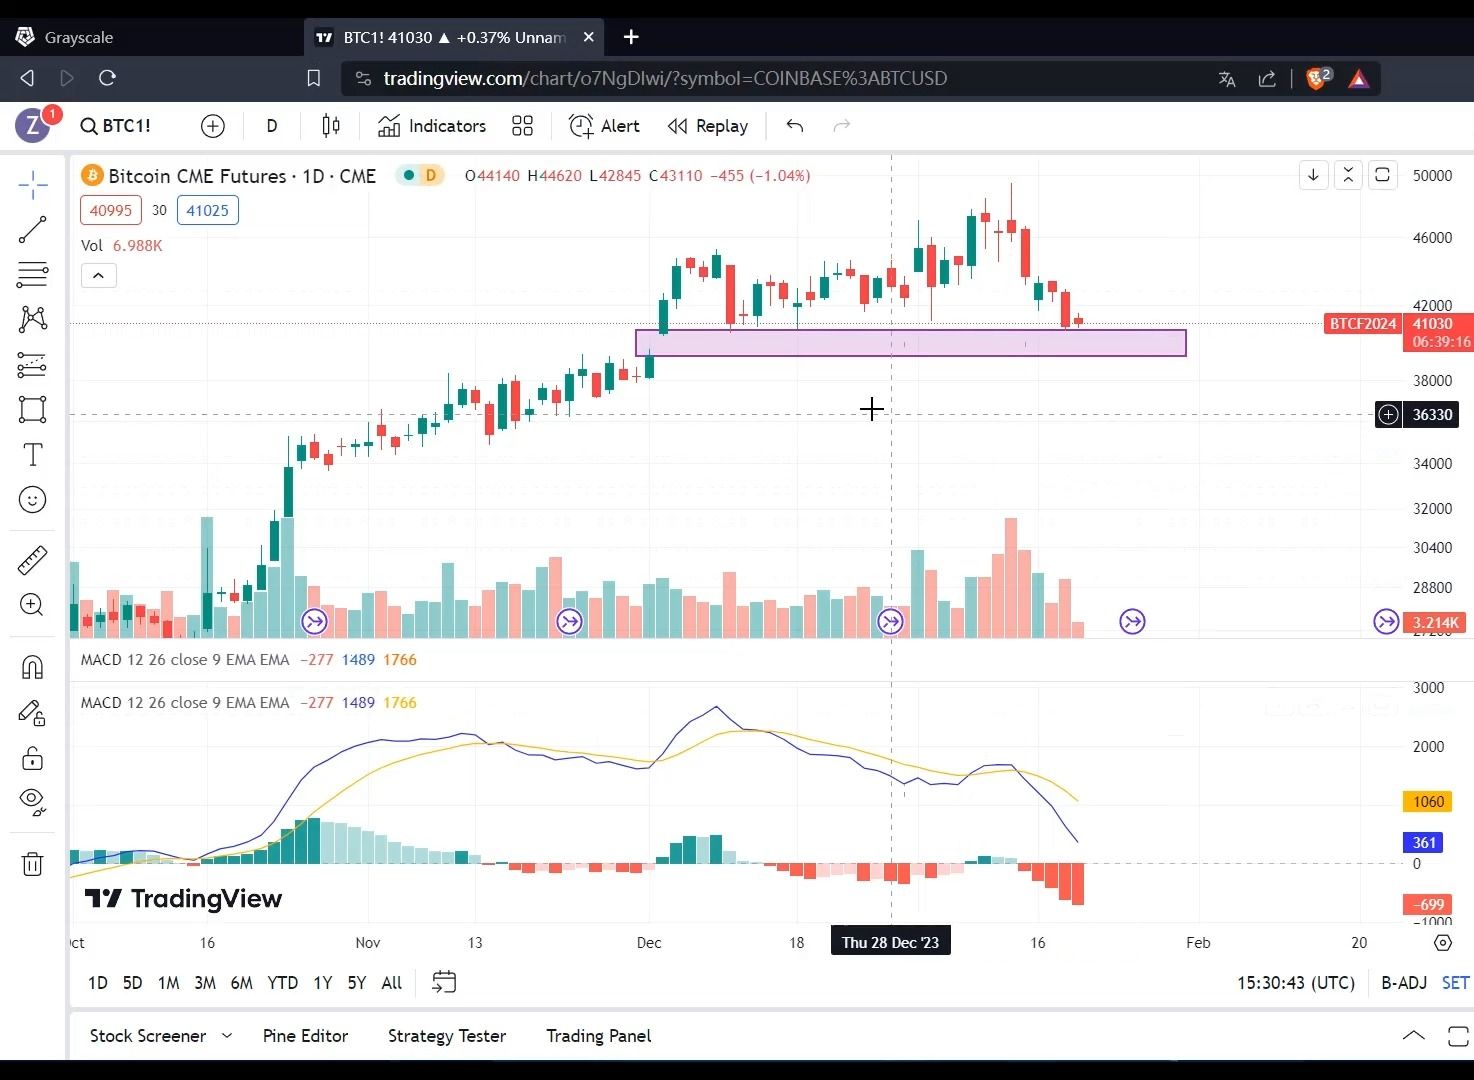Open chart settings gear on time axis

(1442, 943)
